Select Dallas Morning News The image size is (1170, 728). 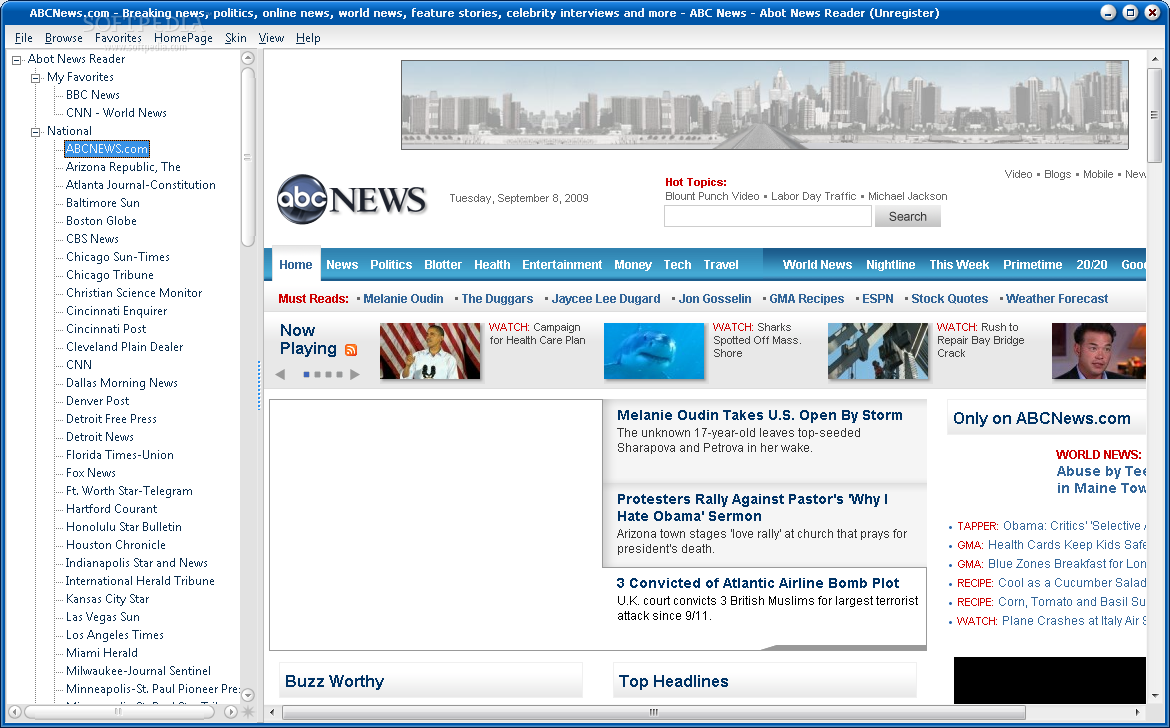pos(122,383)
